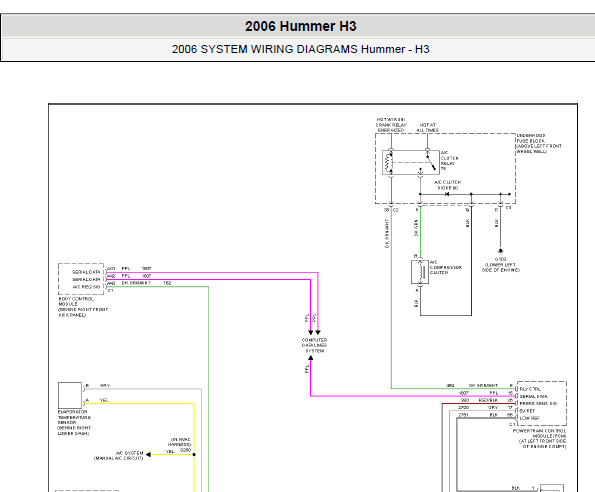Click the "POWERTRAIN CONTROL MODULE" label
Viewport: 595px width, 492px height.
click(x=540, y=434)
